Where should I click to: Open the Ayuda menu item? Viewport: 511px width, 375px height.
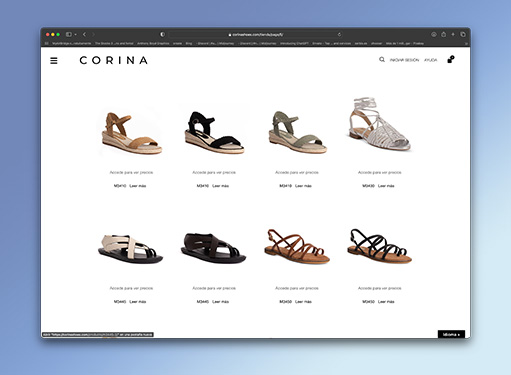click(430, 60)
